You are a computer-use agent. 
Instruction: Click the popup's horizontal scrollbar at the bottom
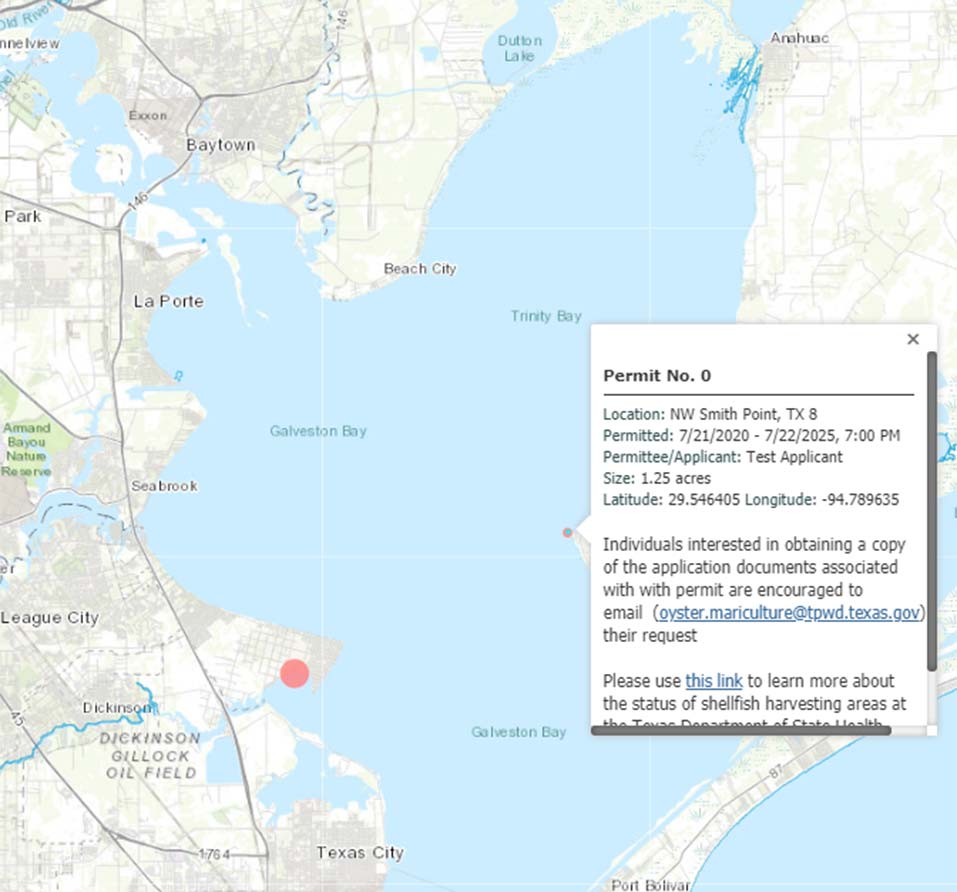[x=740, y=730]
